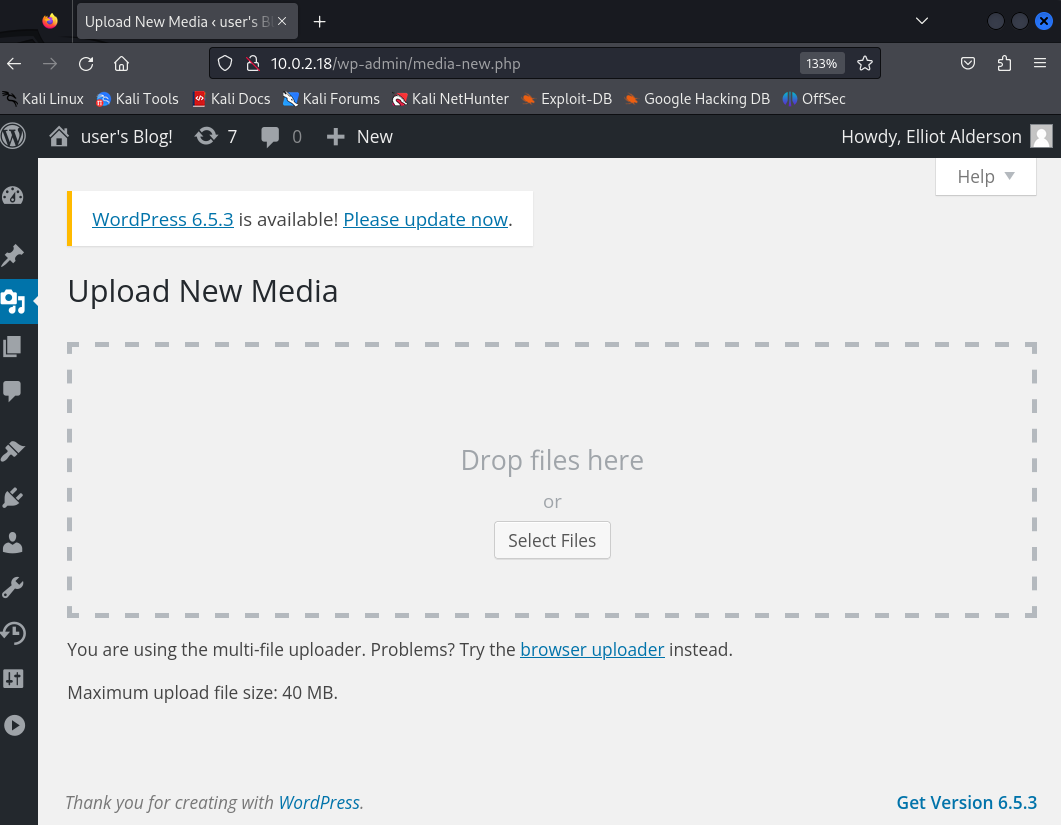This screenshot has height=825, width=1061.
Task: Bookmark this page with the star icon
Action: pyautogui.click(x=865, y=63)
